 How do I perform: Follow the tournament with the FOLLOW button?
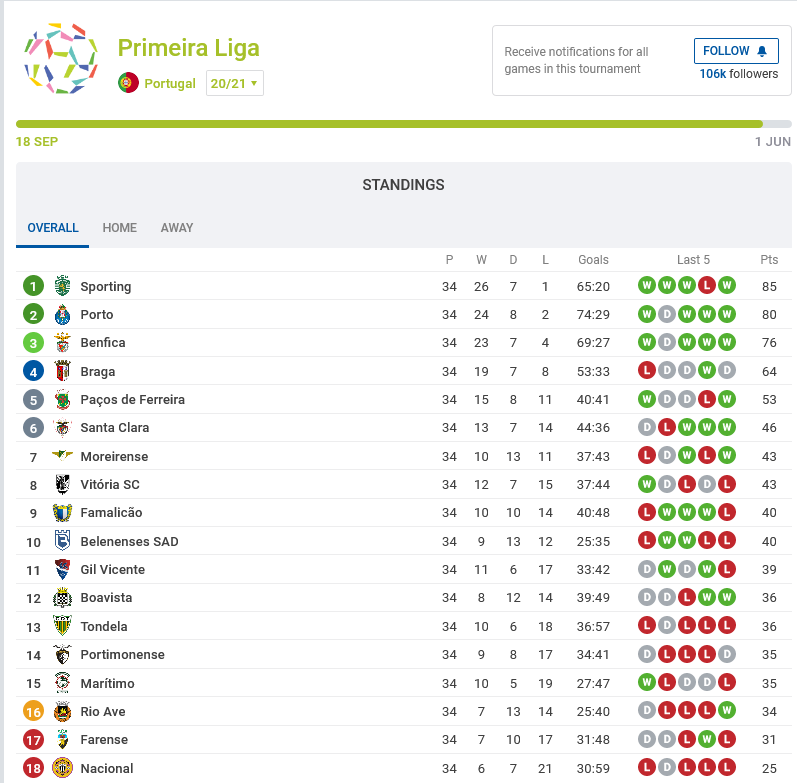(x=736, y=51)
